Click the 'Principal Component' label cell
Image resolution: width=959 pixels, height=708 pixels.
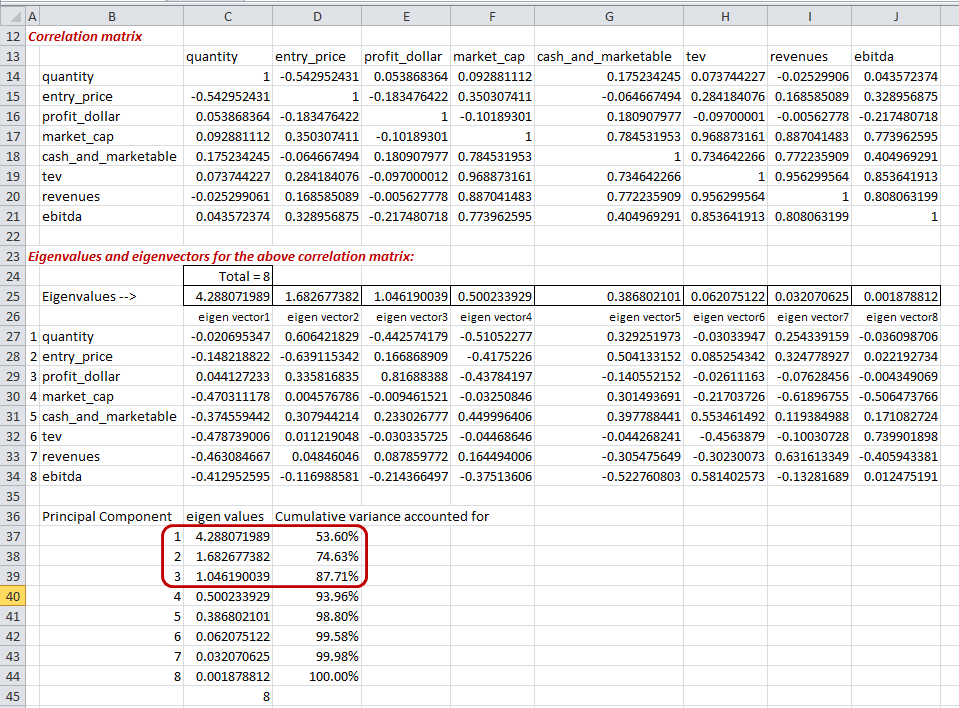coord(107,517)
